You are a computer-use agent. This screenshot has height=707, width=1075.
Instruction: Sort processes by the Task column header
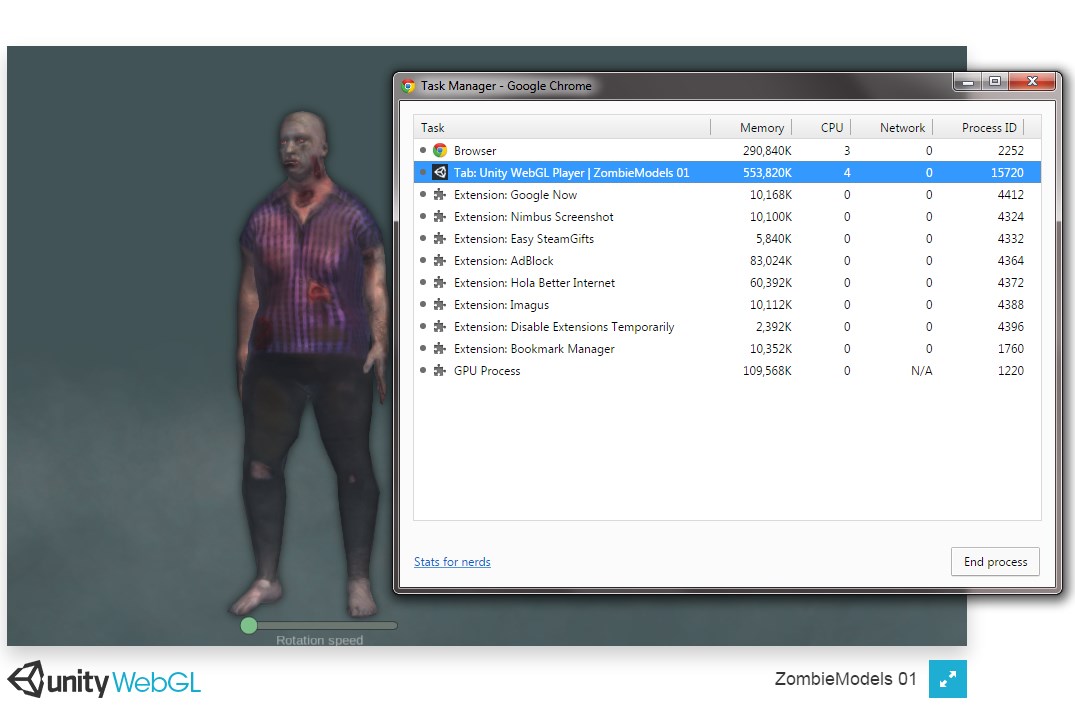(561, 128)
